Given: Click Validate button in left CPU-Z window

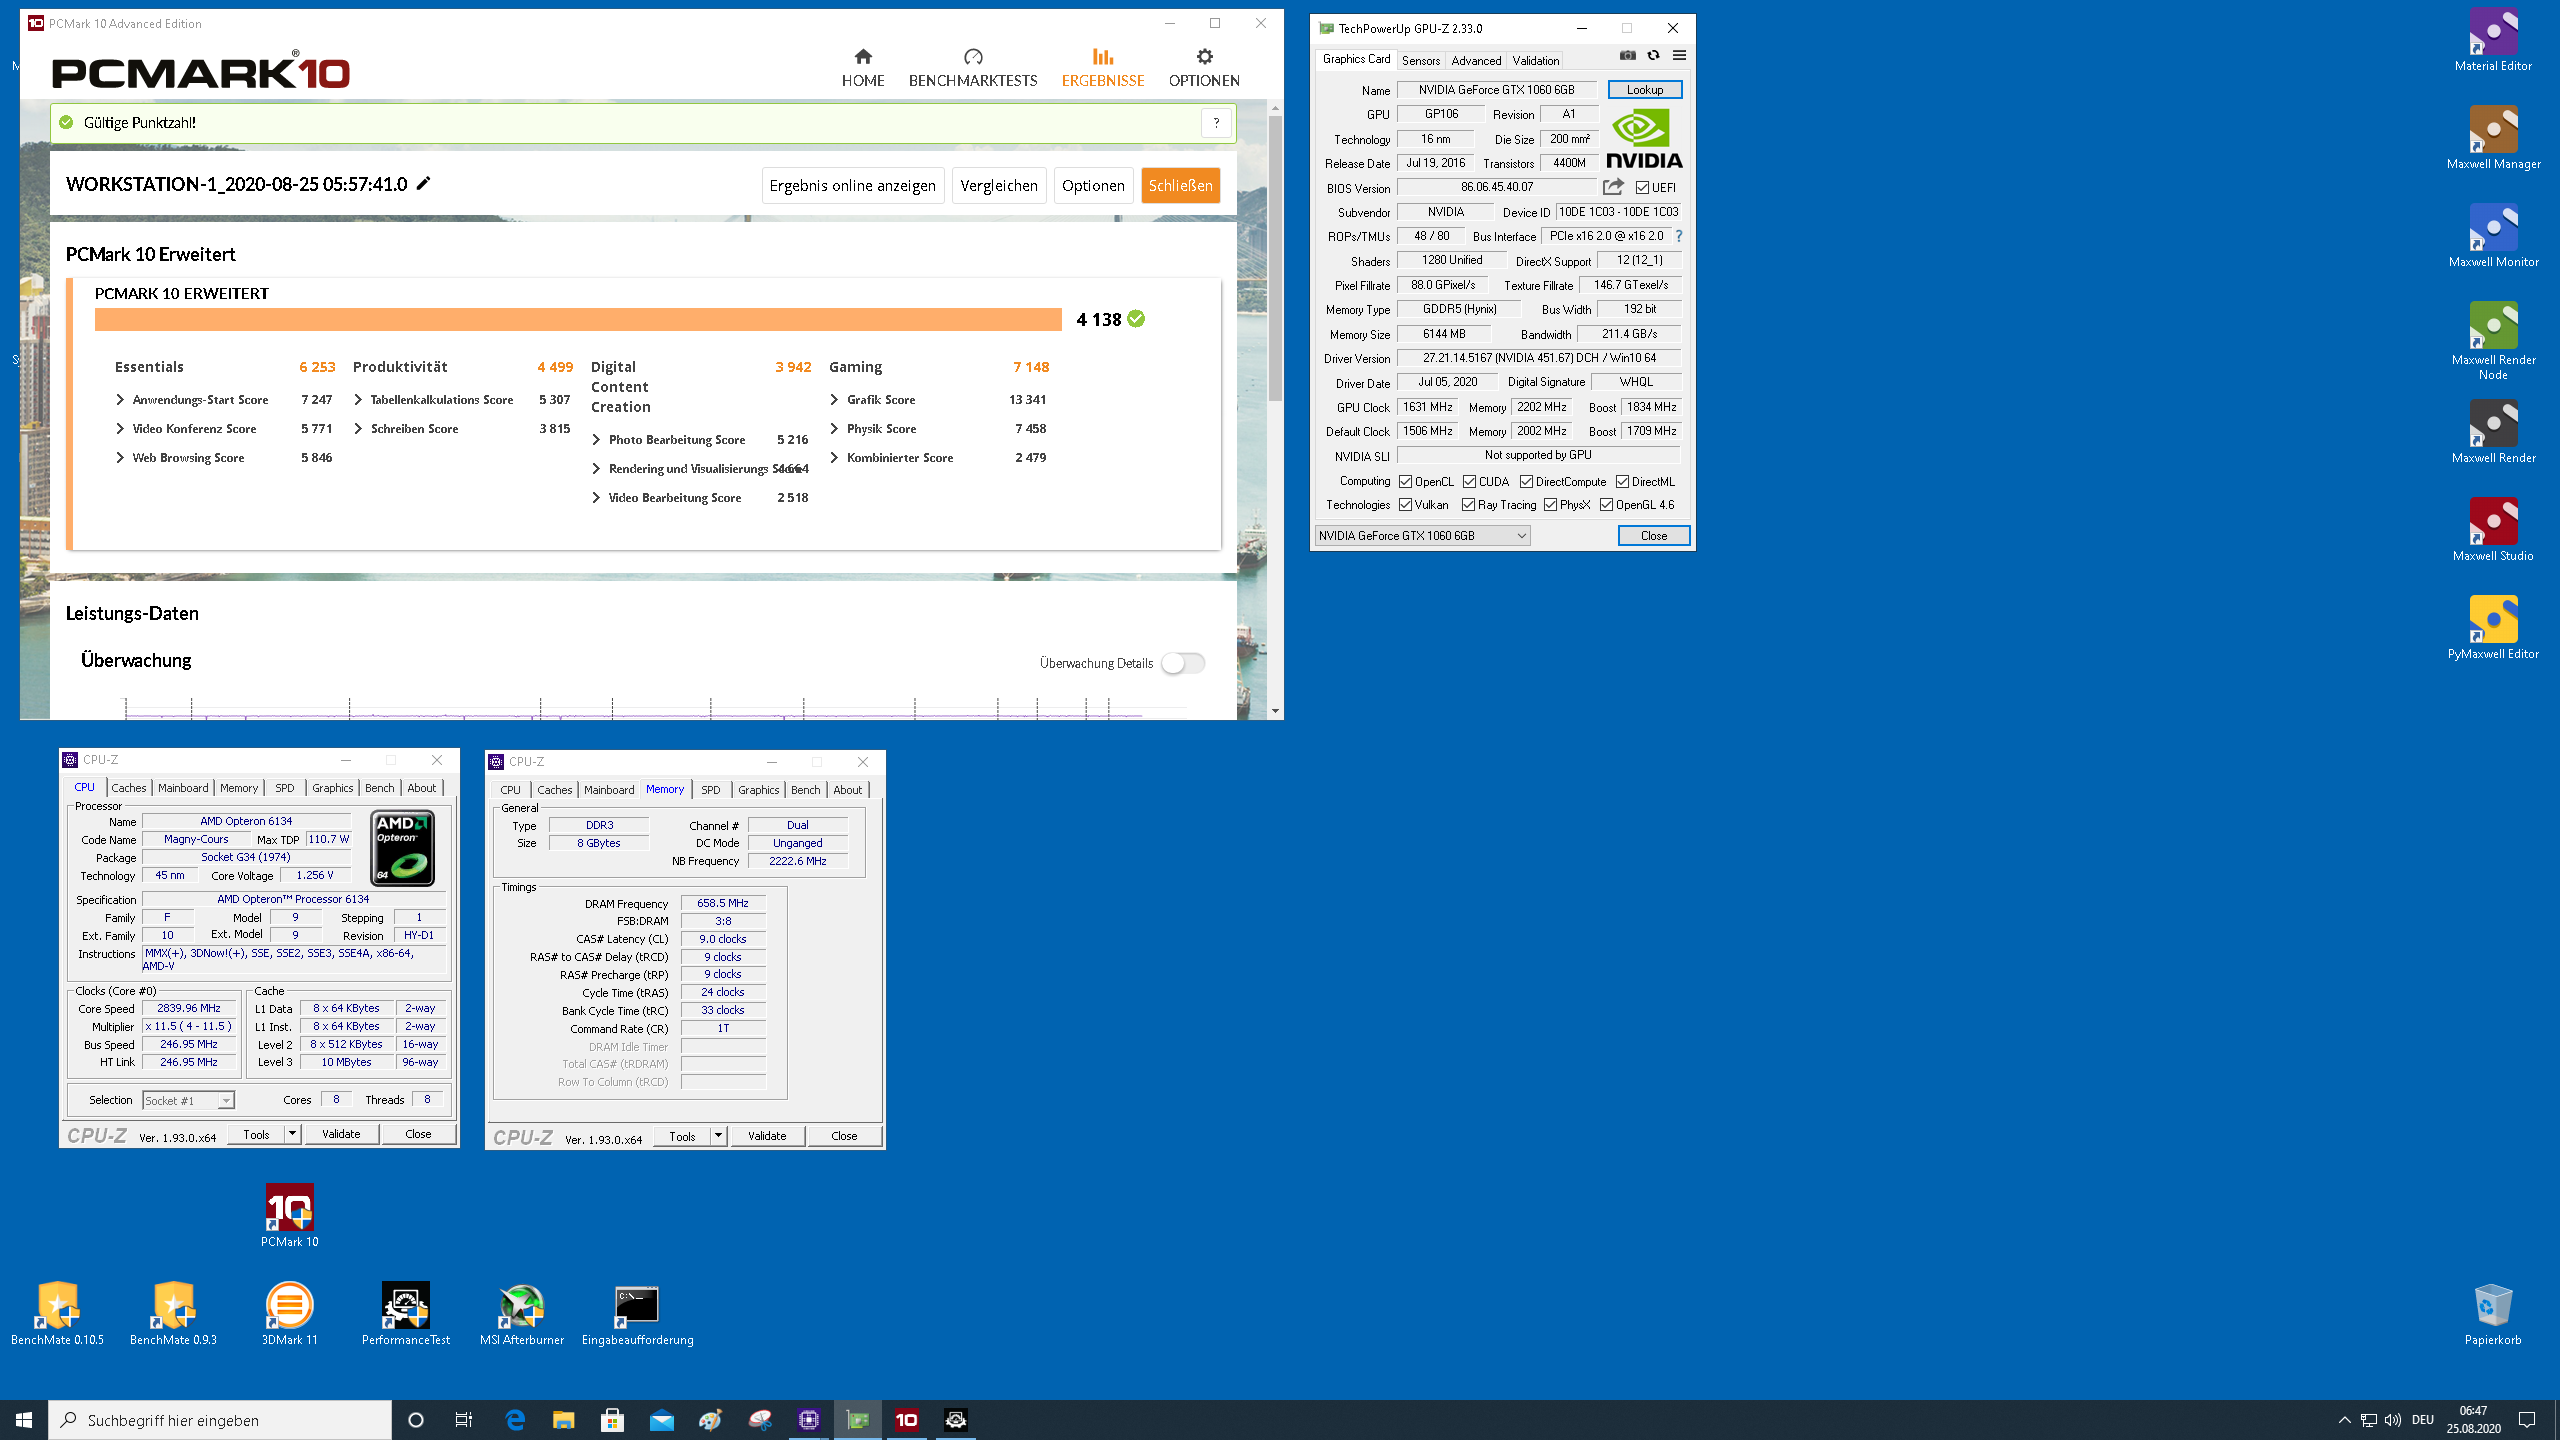Looking at the screenshot, I should [x=341, y=1134].
